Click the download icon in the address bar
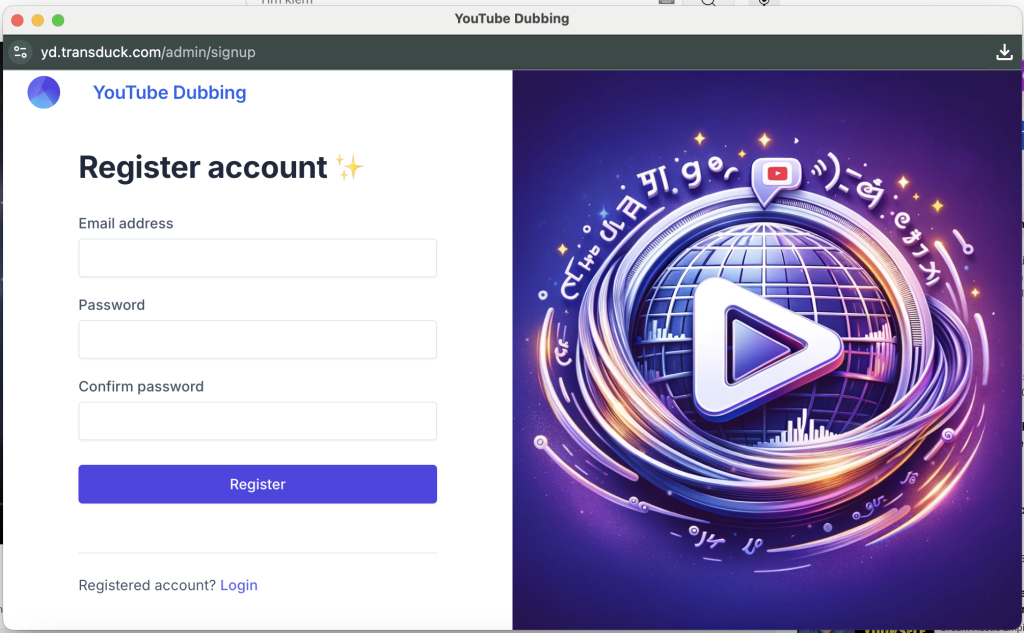The height and width of the screenshot is (633, 1024). [1004, 52]
